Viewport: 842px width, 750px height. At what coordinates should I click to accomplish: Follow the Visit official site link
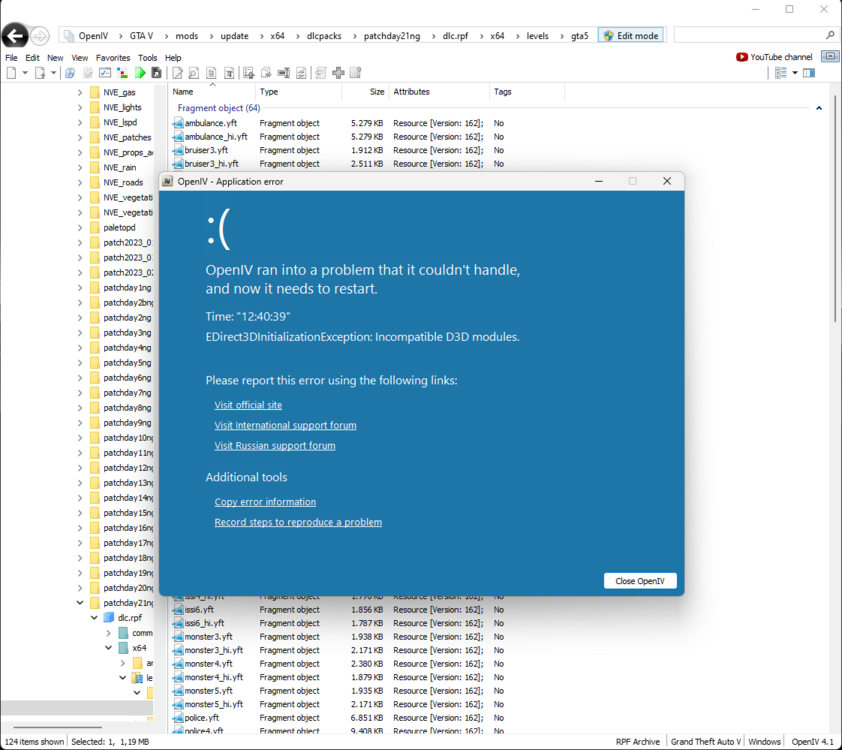248,405
